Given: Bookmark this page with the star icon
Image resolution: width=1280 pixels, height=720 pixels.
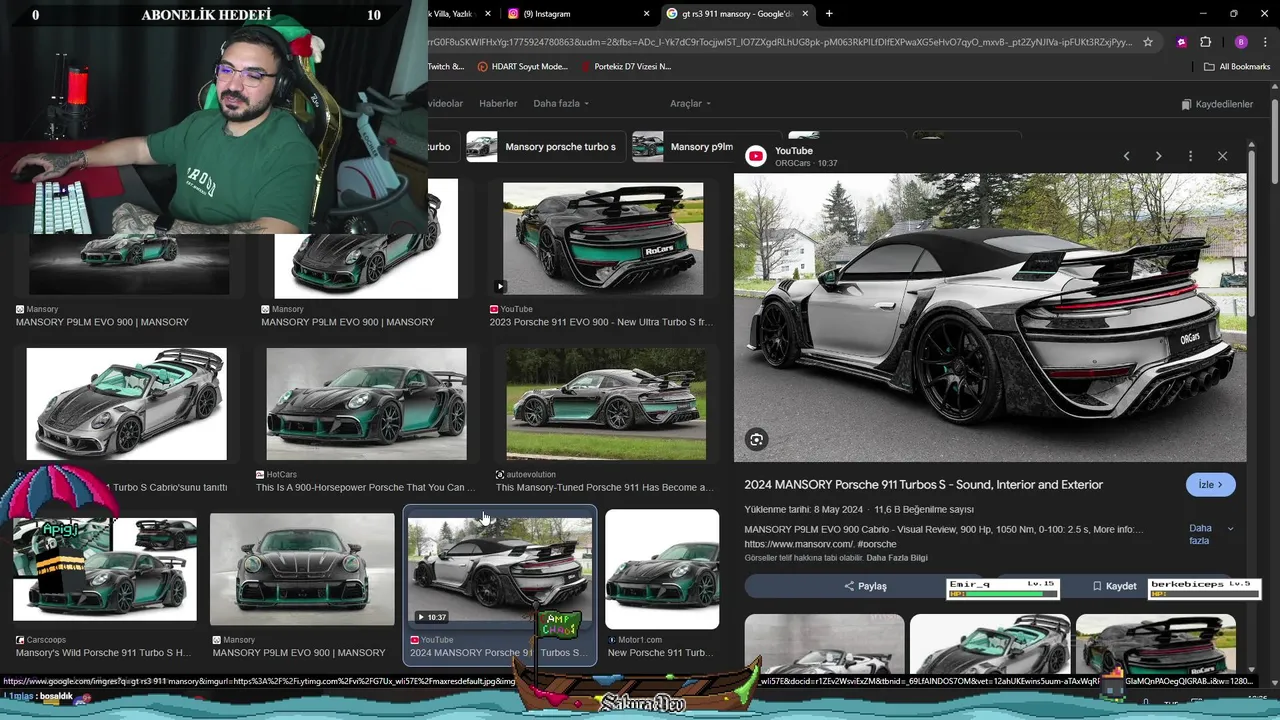Looking at the screenshot, I should click(1148, 42).
